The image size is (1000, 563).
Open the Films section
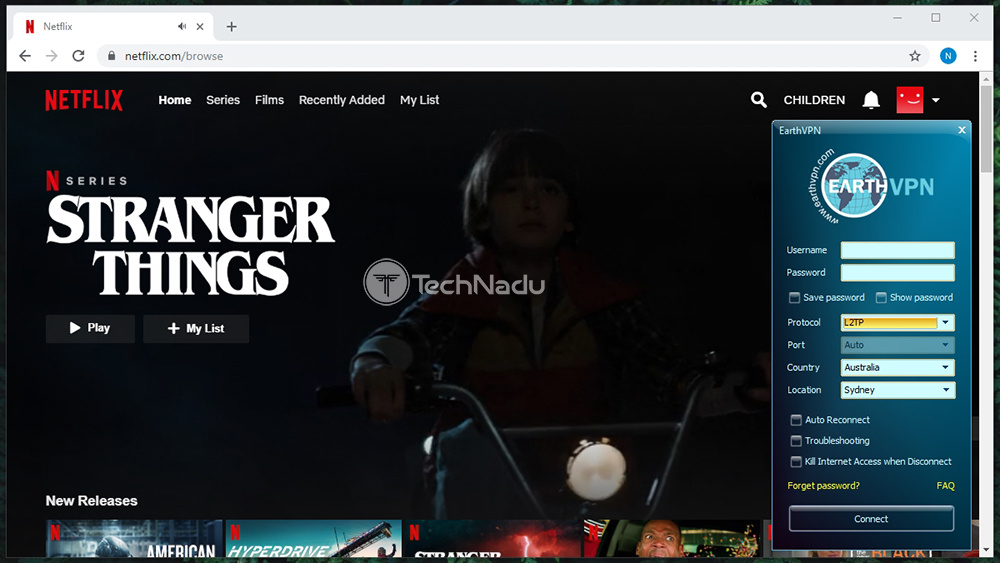click(269, 100)
